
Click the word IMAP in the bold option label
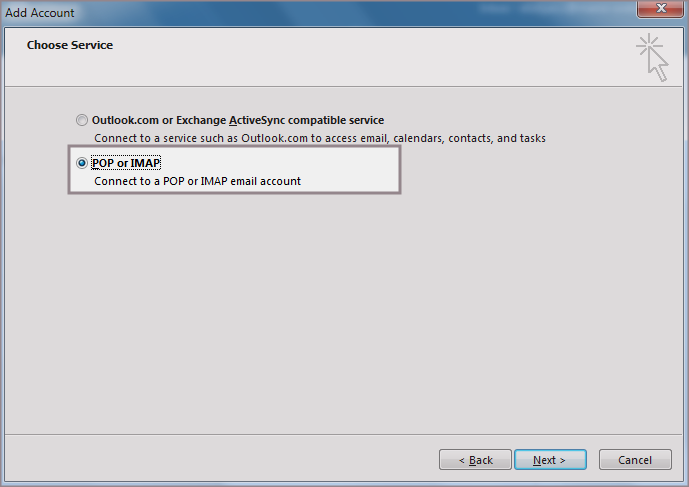click(x=146, y=163)
